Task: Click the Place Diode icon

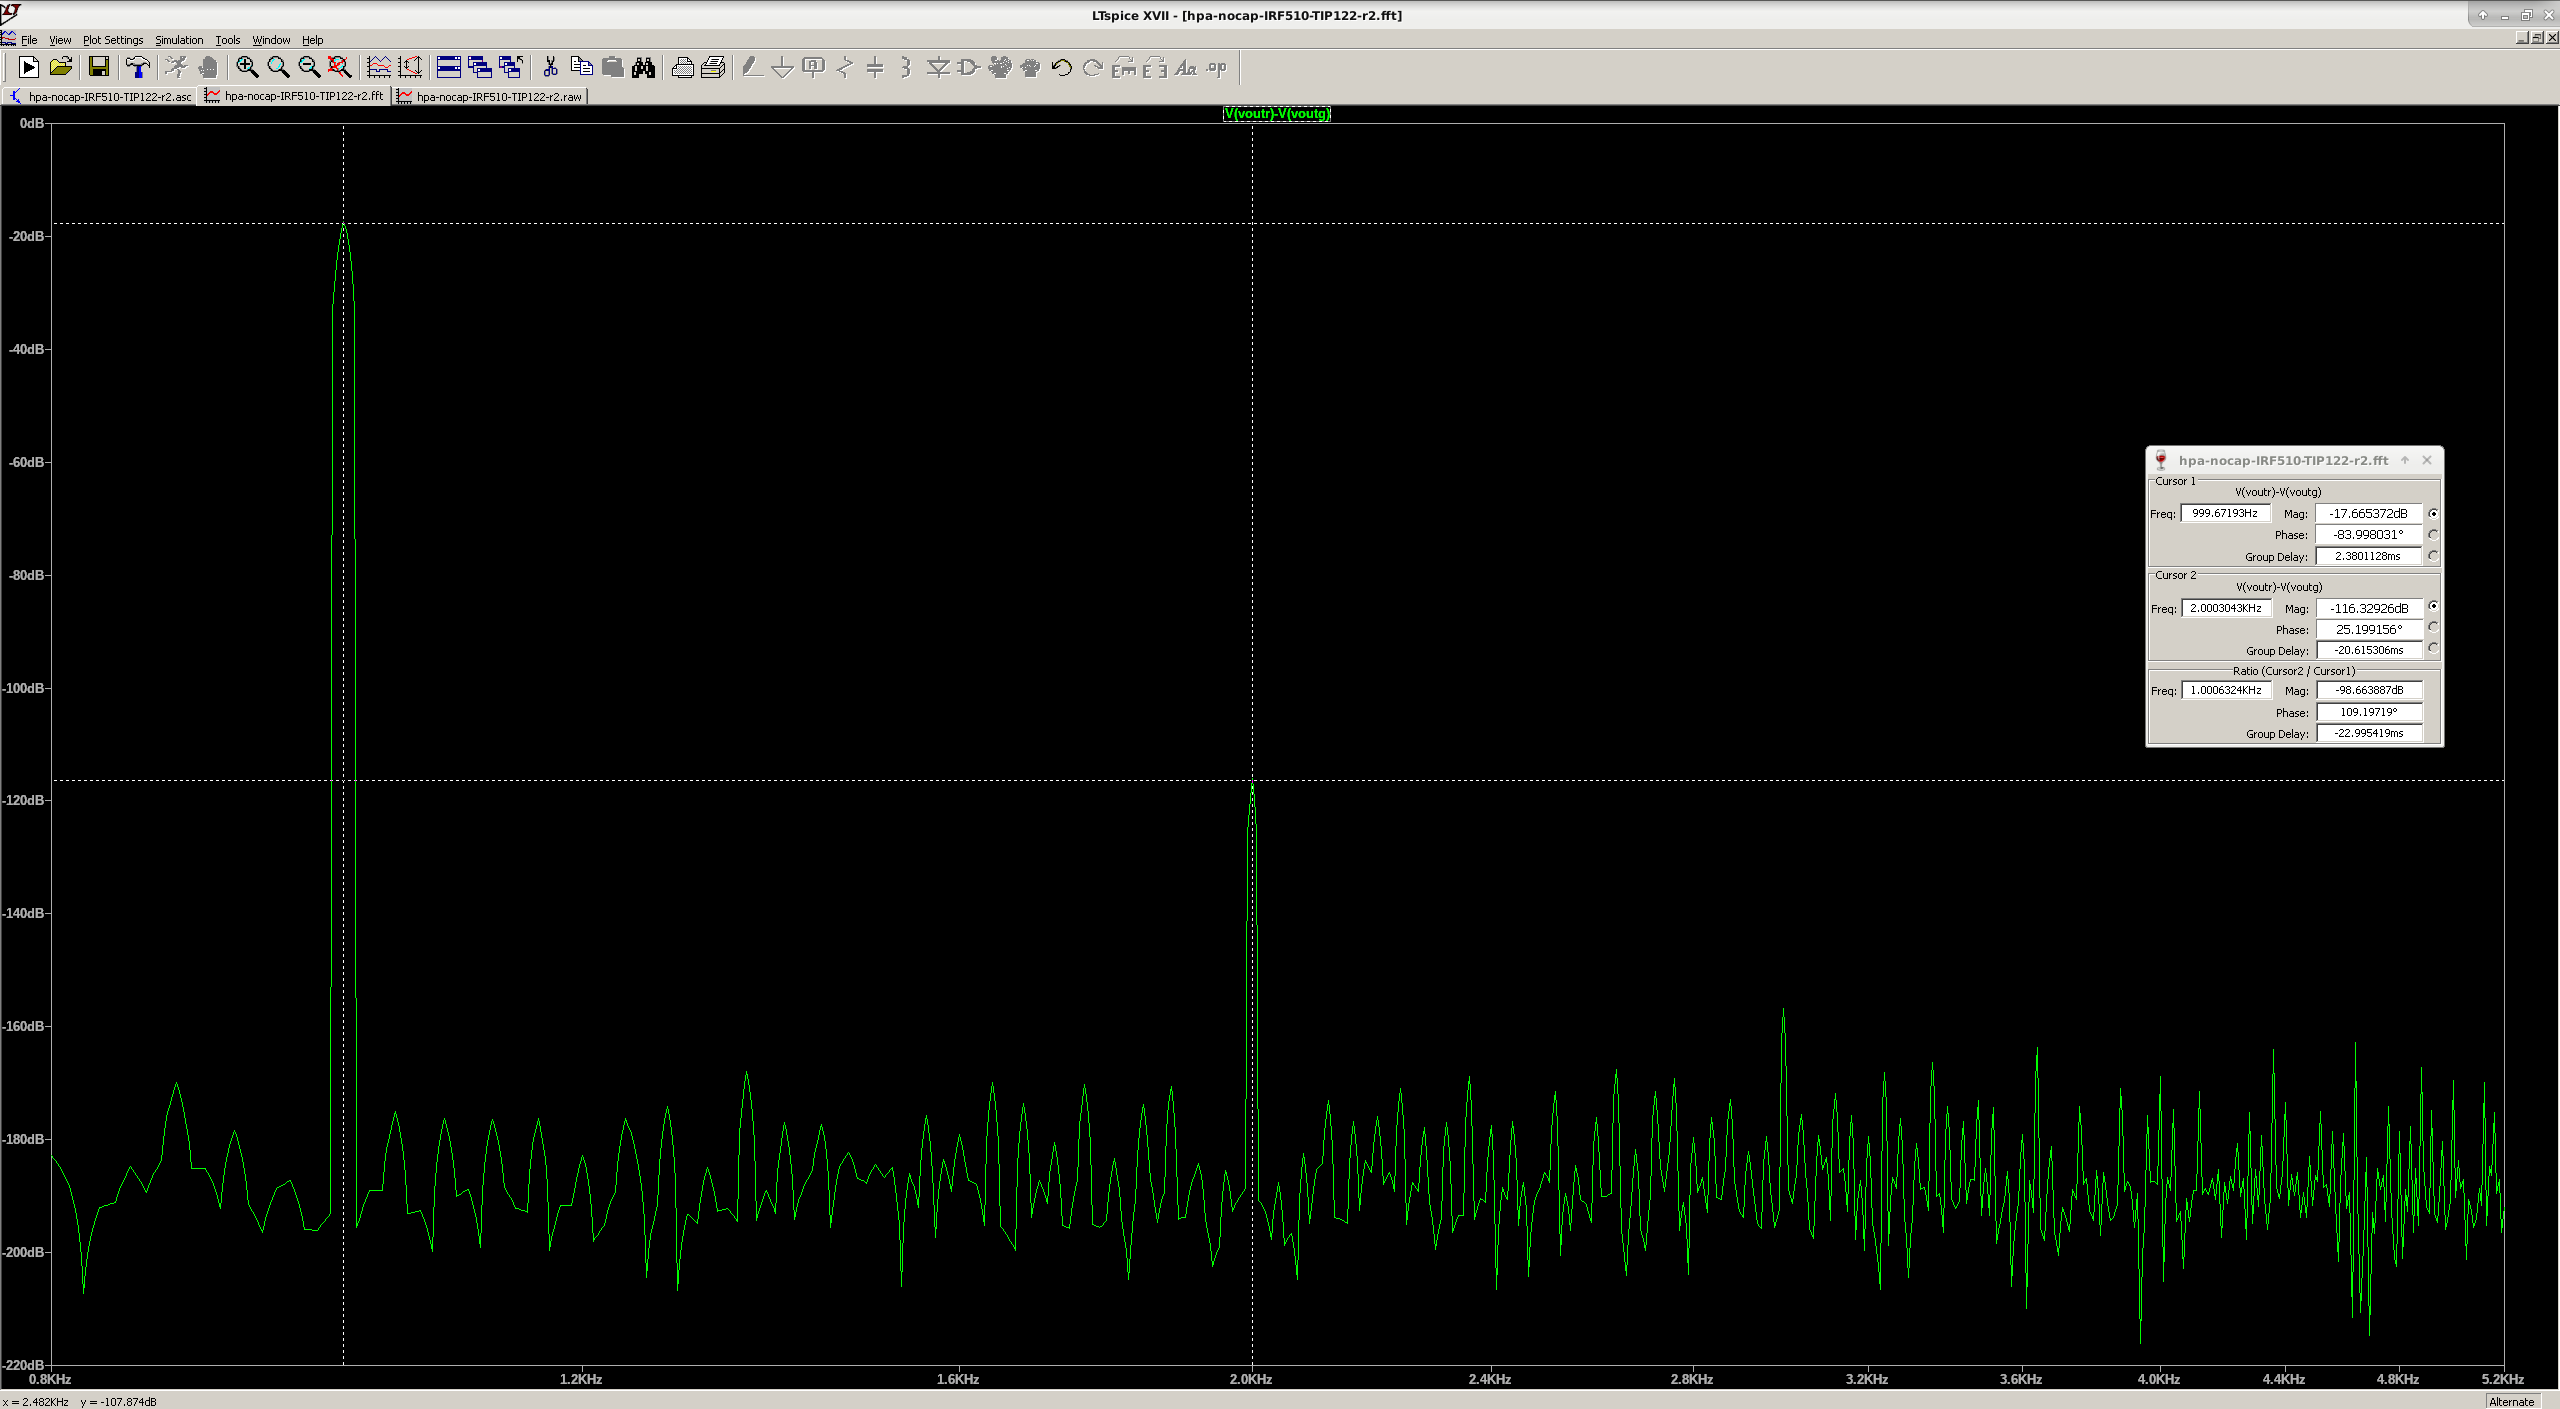Action: [938, 67]
